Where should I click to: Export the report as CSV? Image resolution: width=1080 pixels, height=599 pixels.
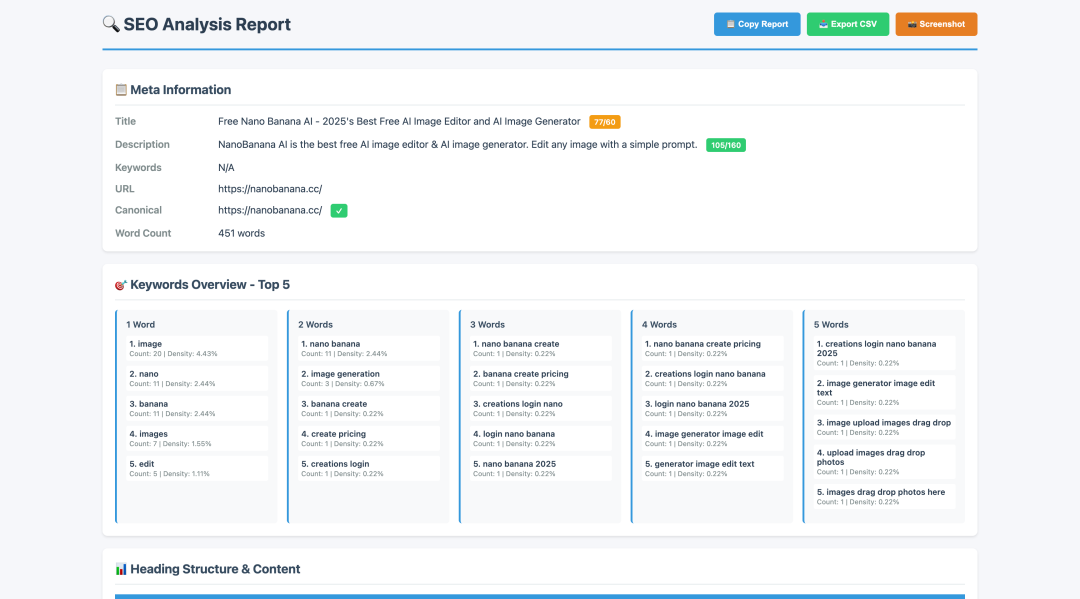(848, 24)
